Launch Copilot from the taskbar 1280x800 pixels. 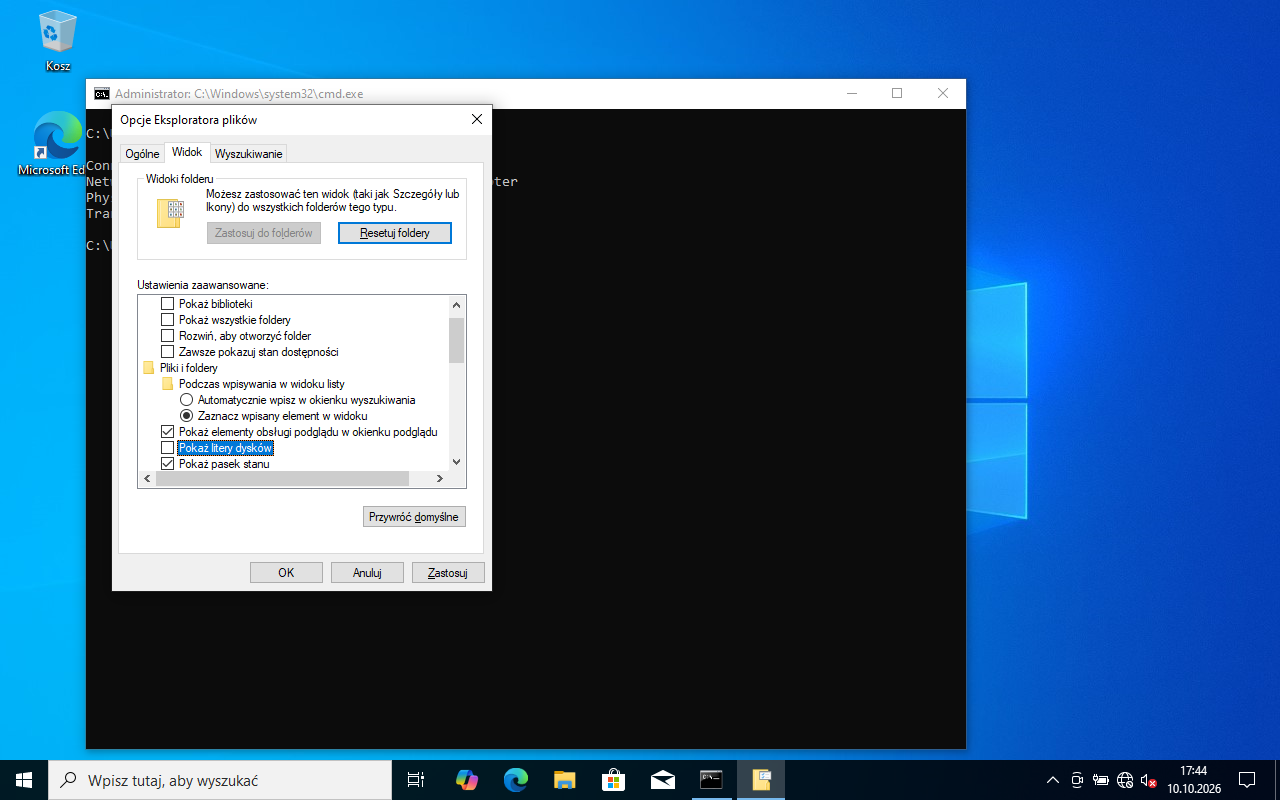pyautogui.click(x=466, y=780)
